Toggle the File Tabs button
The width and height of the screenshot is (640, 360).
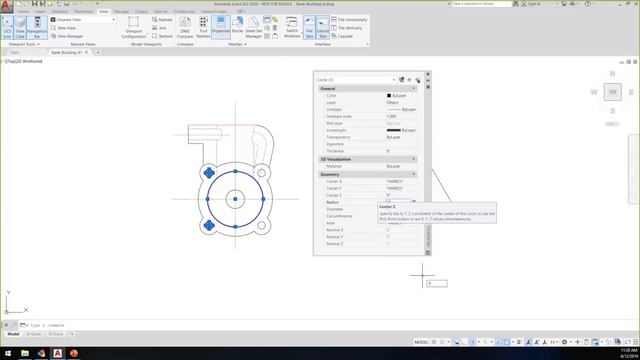coord(309,28)
